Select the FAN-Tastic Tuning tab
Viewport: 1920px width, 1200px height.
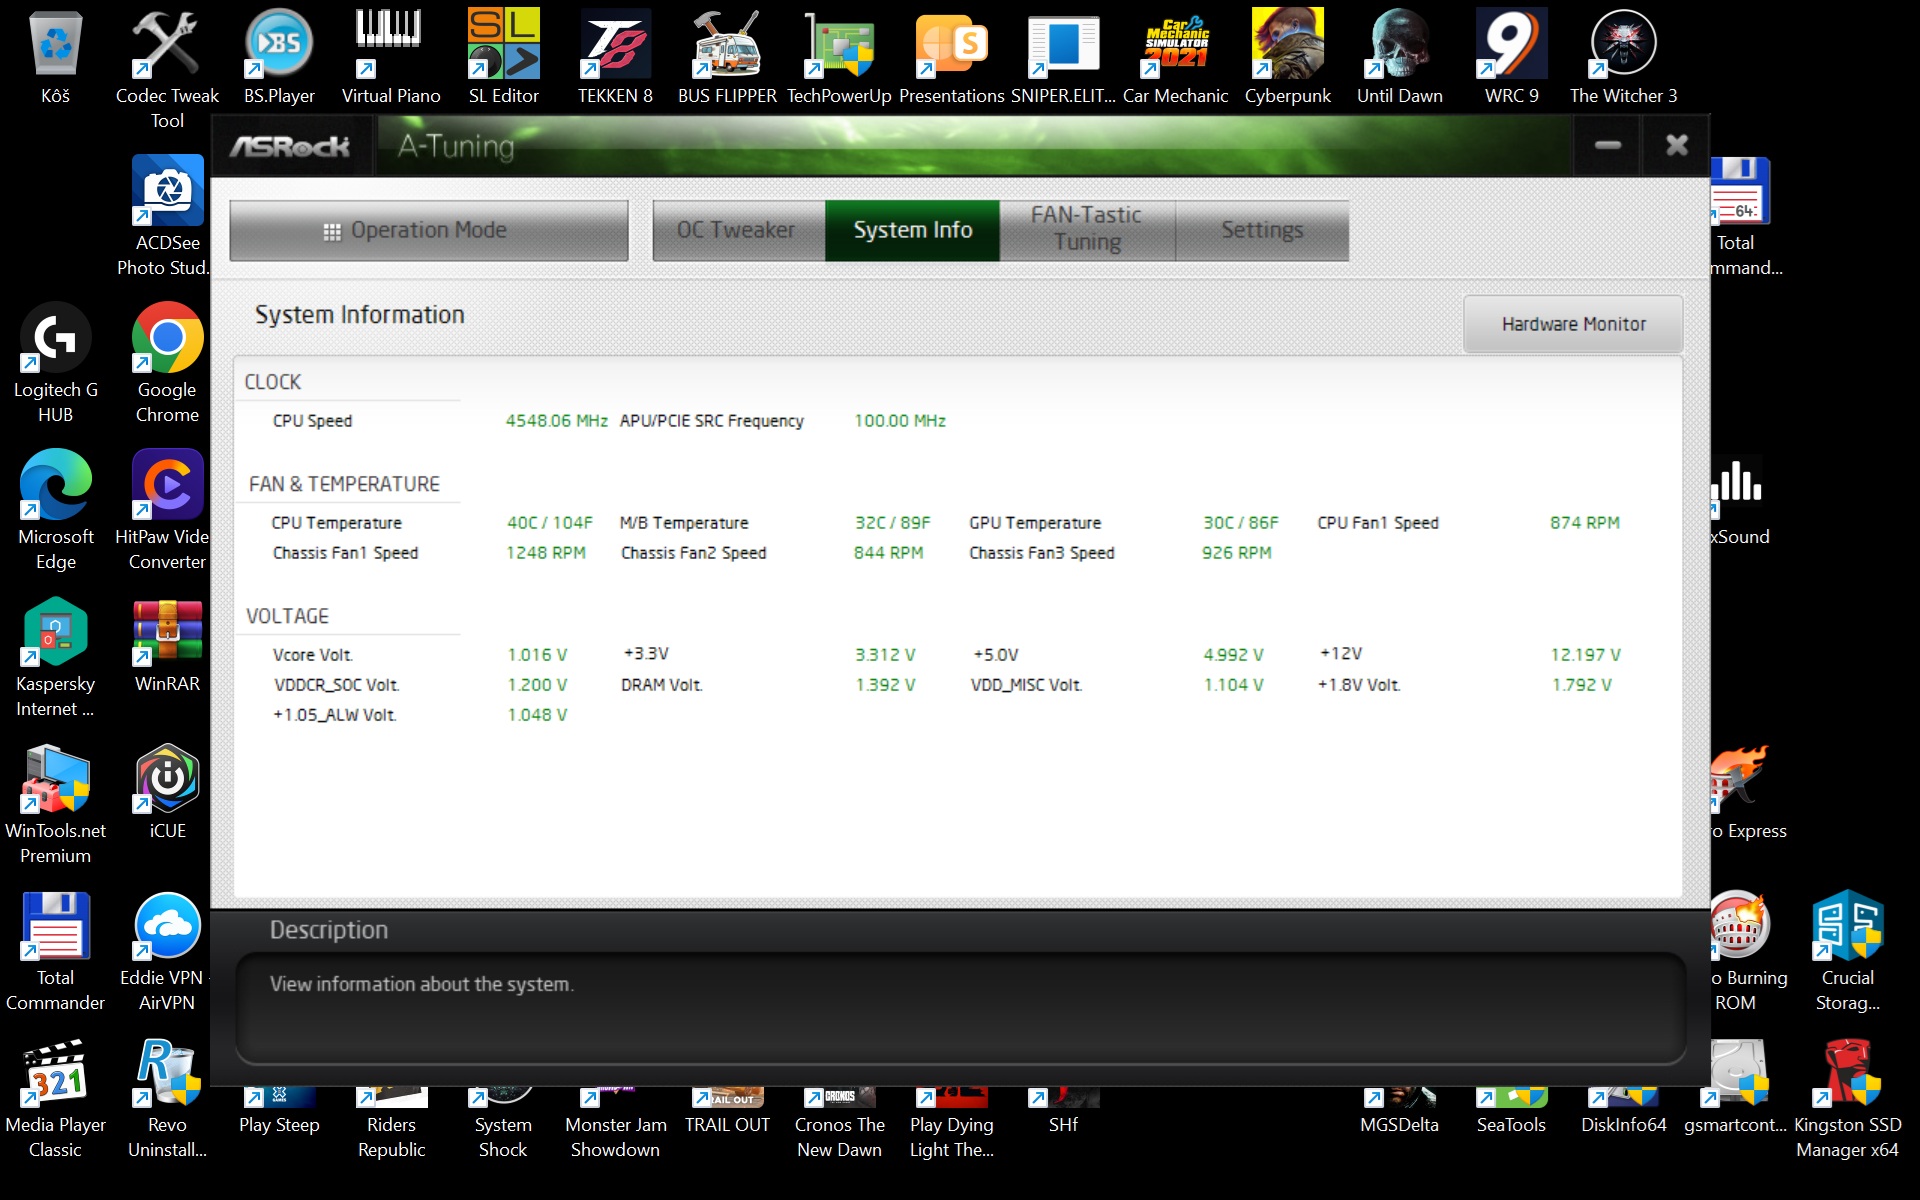[x=1086, y=229]
